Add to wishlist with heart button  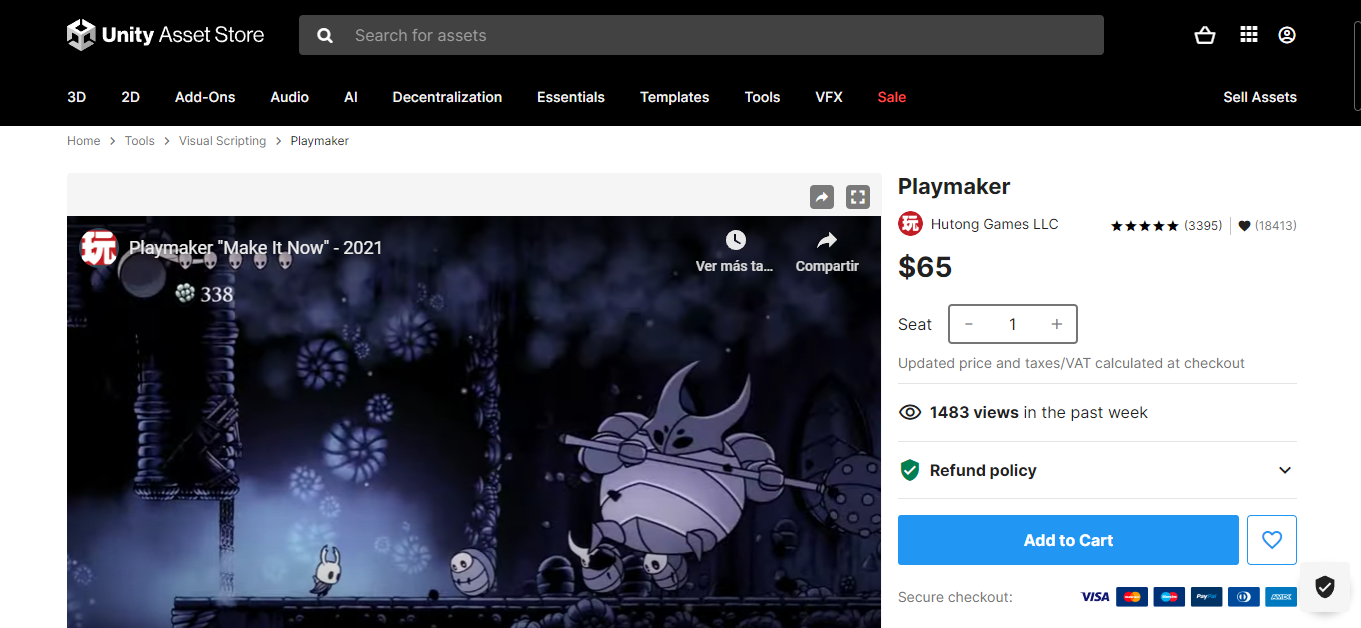click(x=1272, y=540)
